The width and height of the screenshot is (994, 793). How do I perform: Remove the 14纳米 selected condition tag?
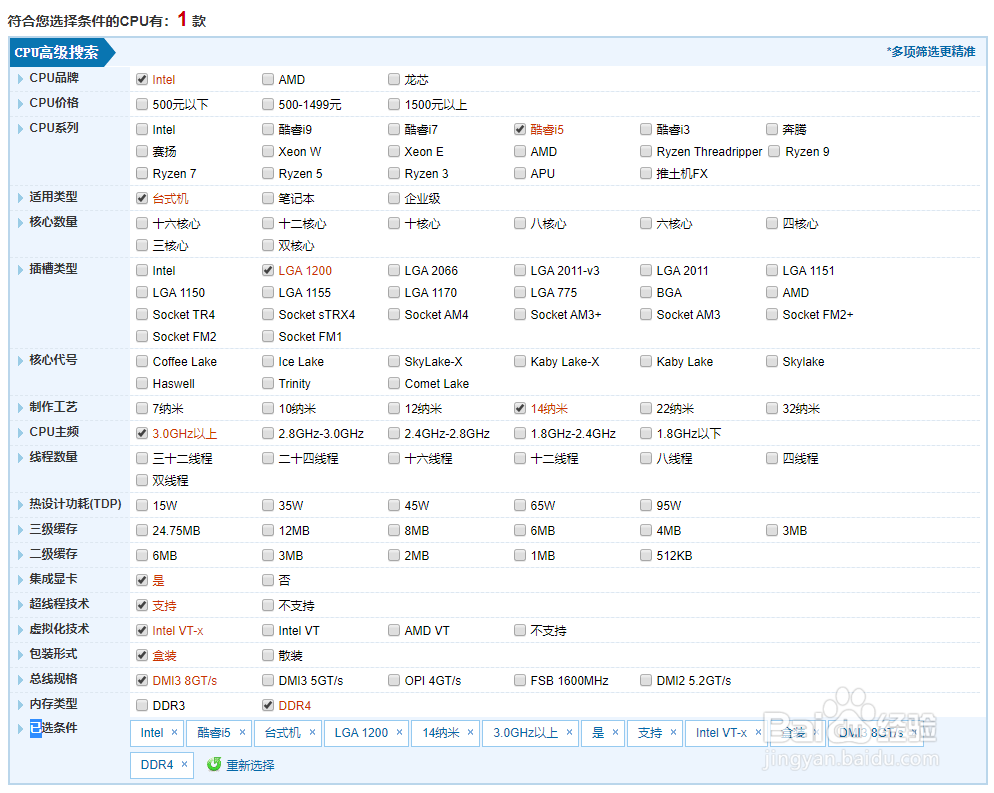pyautogui.click(x=470, y=732)
